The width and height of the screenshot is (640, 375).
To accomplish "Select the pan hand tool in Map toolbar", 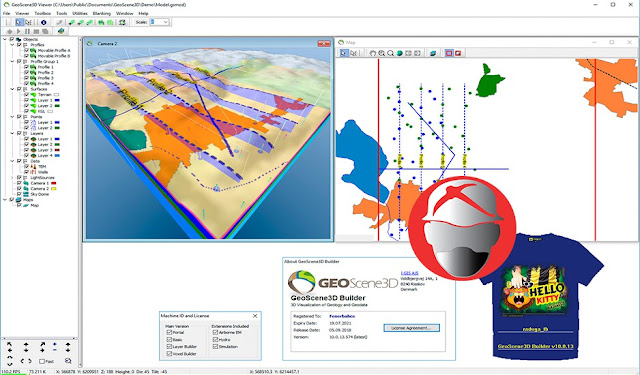I will [373, 53].
